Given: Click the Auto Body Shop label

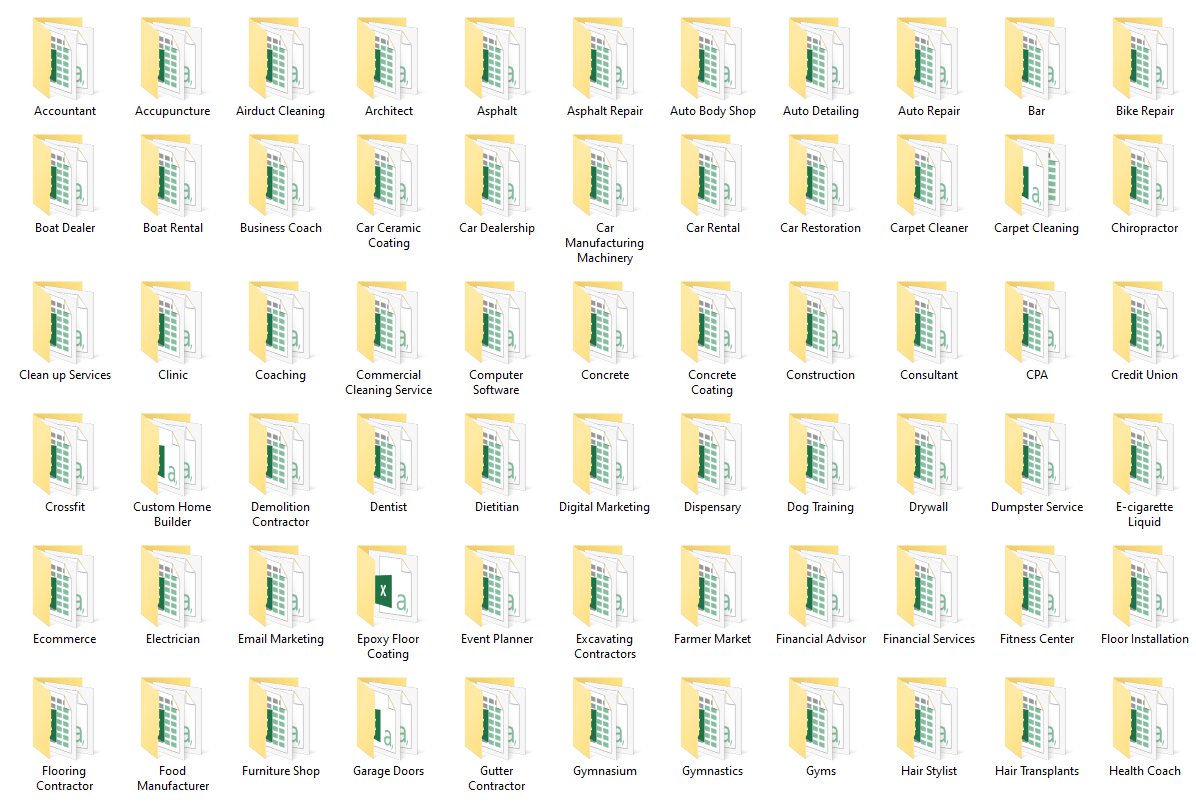Looking at the screenshot, I should (x=712, y=111).
